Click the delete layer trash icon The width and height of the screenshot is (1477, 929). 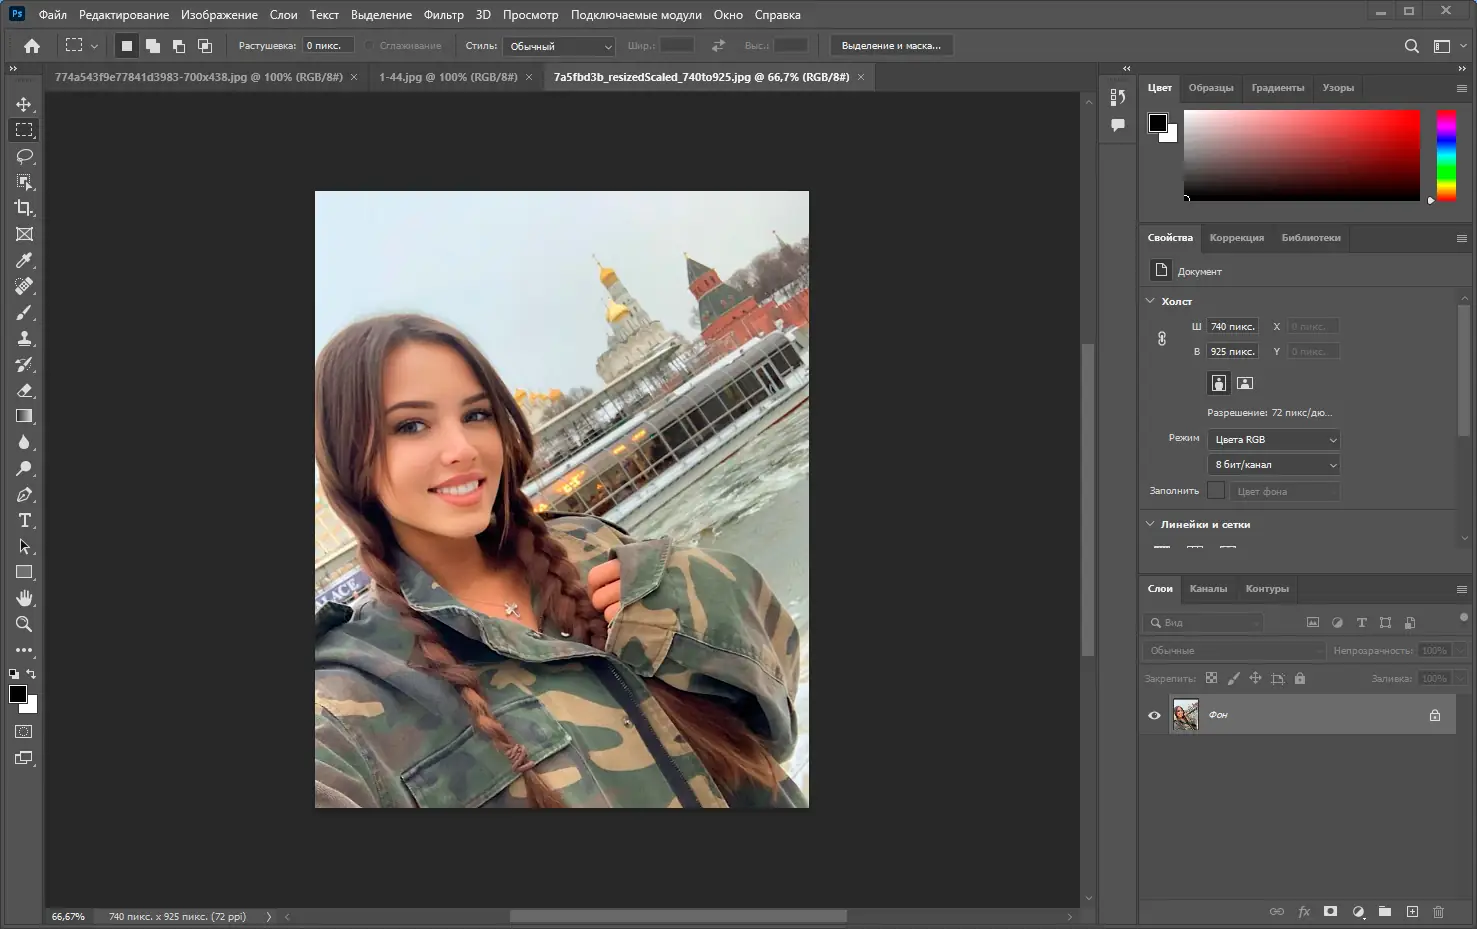tap(1438, 912)
